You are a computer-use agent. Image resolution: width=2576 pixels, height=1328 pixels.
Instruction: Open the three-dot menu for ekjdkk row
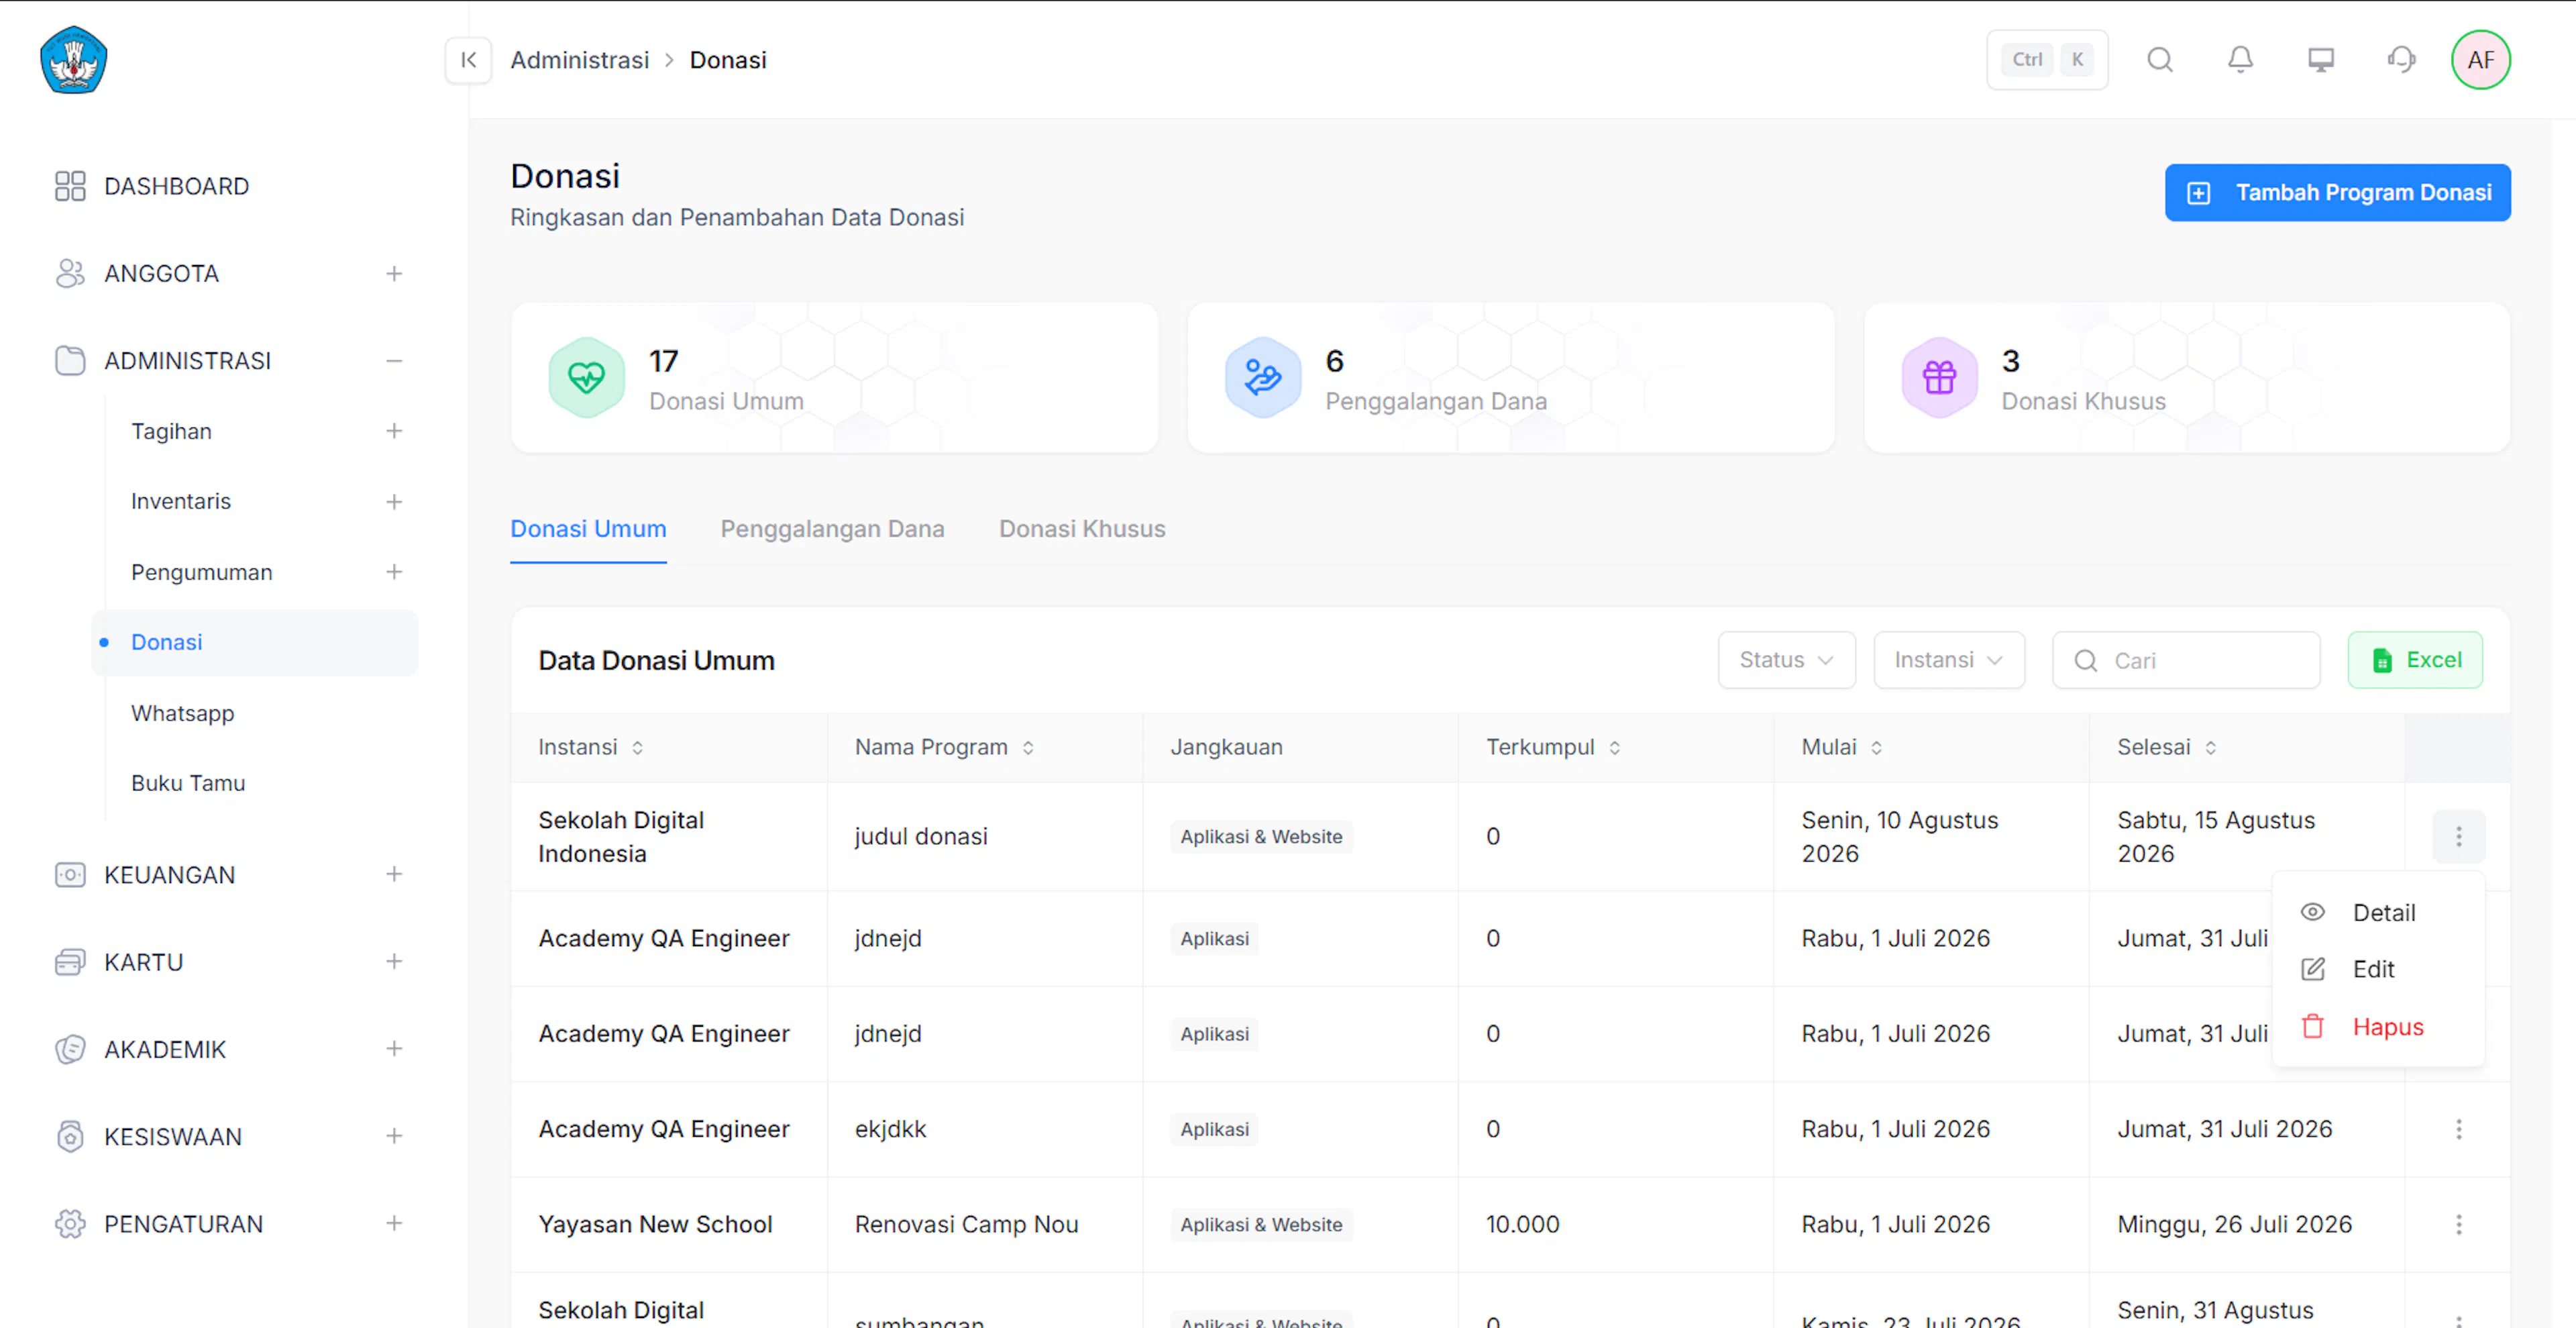(2458, 1129)
